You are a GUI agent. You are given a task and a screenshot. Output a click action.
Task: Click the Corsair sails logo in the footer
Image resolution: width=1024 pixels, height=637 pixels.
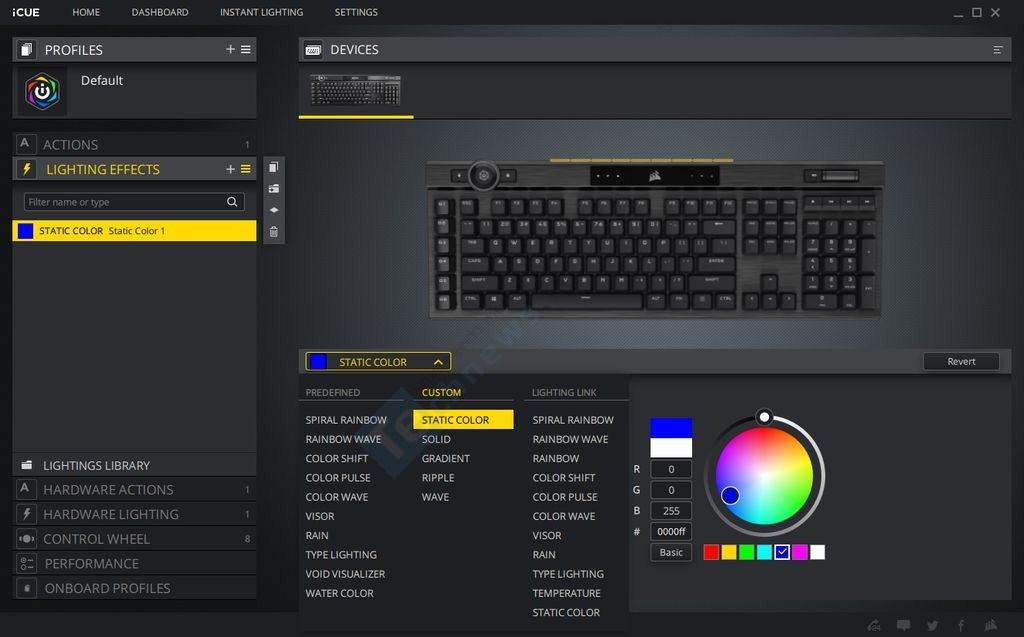[x=990, y=625]
